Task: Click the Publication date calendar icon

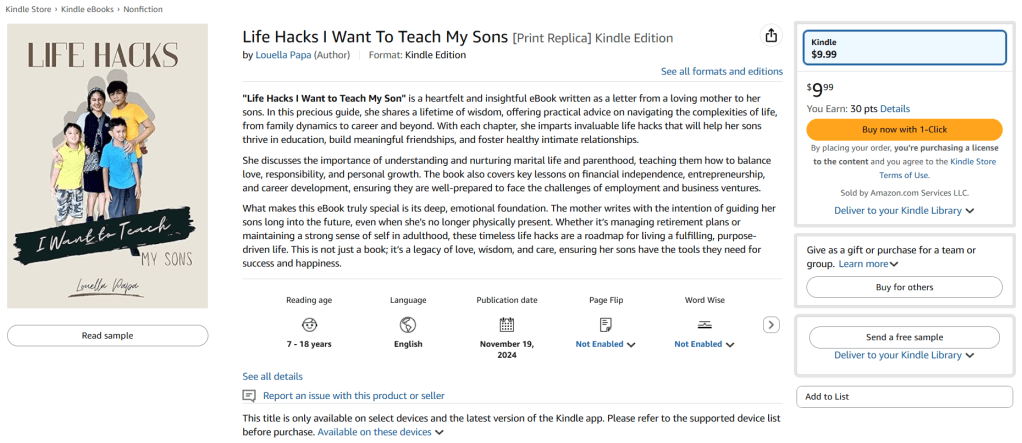Action: click(507, 324)
